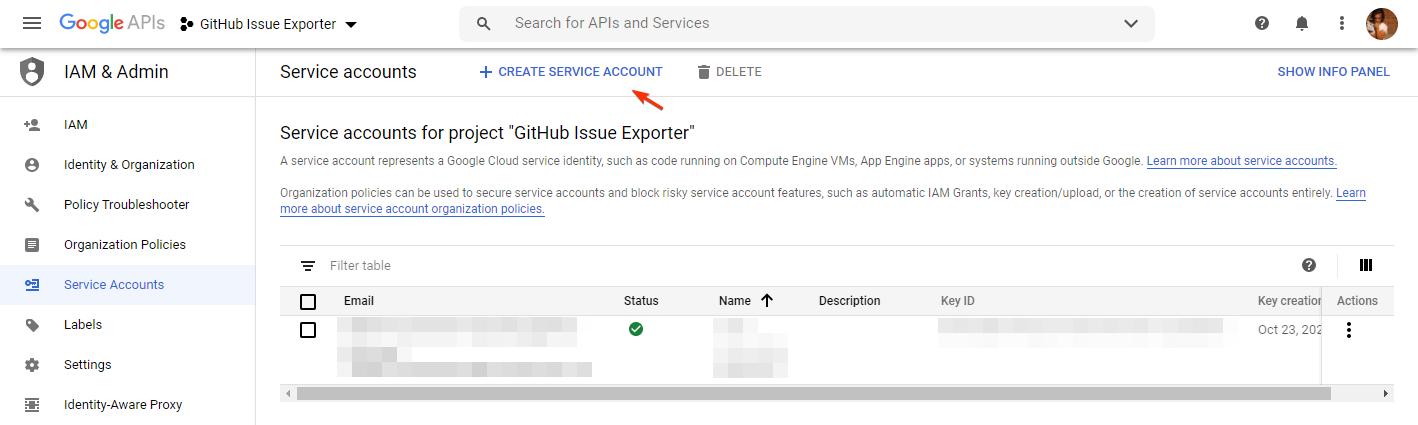Open the row Actions three-dot menu
Viewport: 1418px width, 425px height.
[x=1349, y=330]
